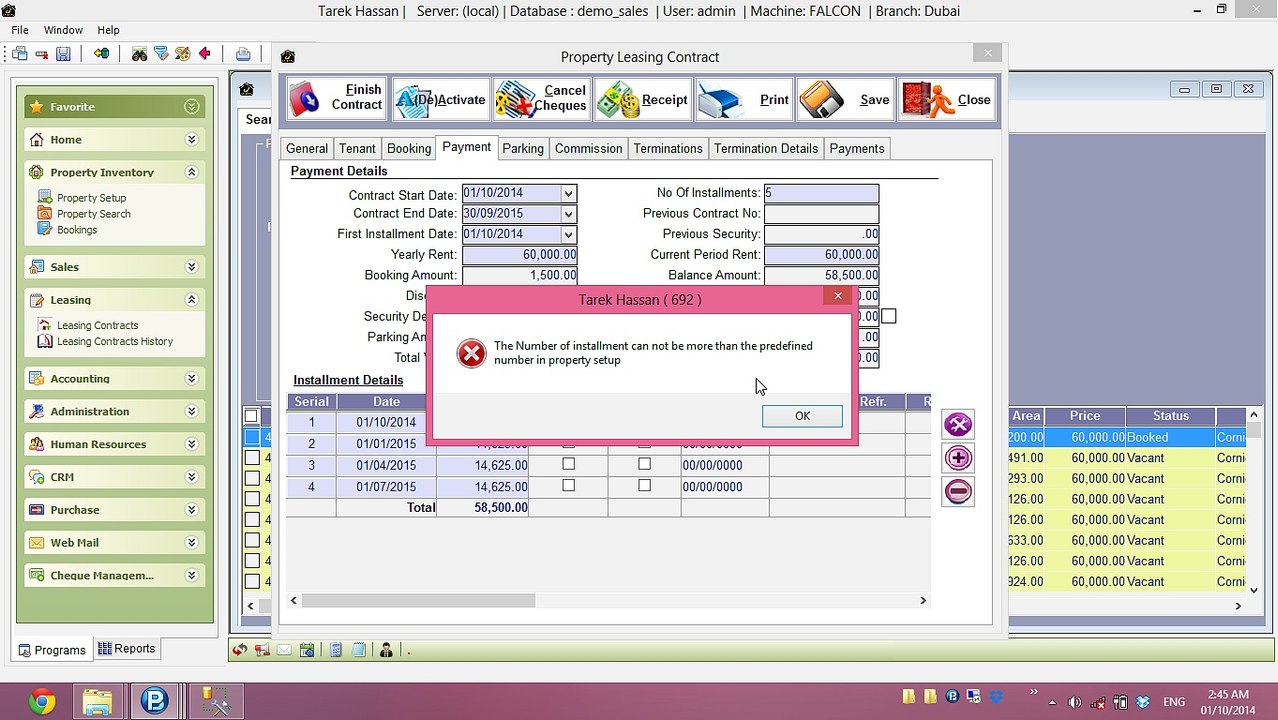The width and height of the screenshot is (1278, 720).
Task: Click the paint palette icon in the main toolbar
Action: [x=183, y=54]
